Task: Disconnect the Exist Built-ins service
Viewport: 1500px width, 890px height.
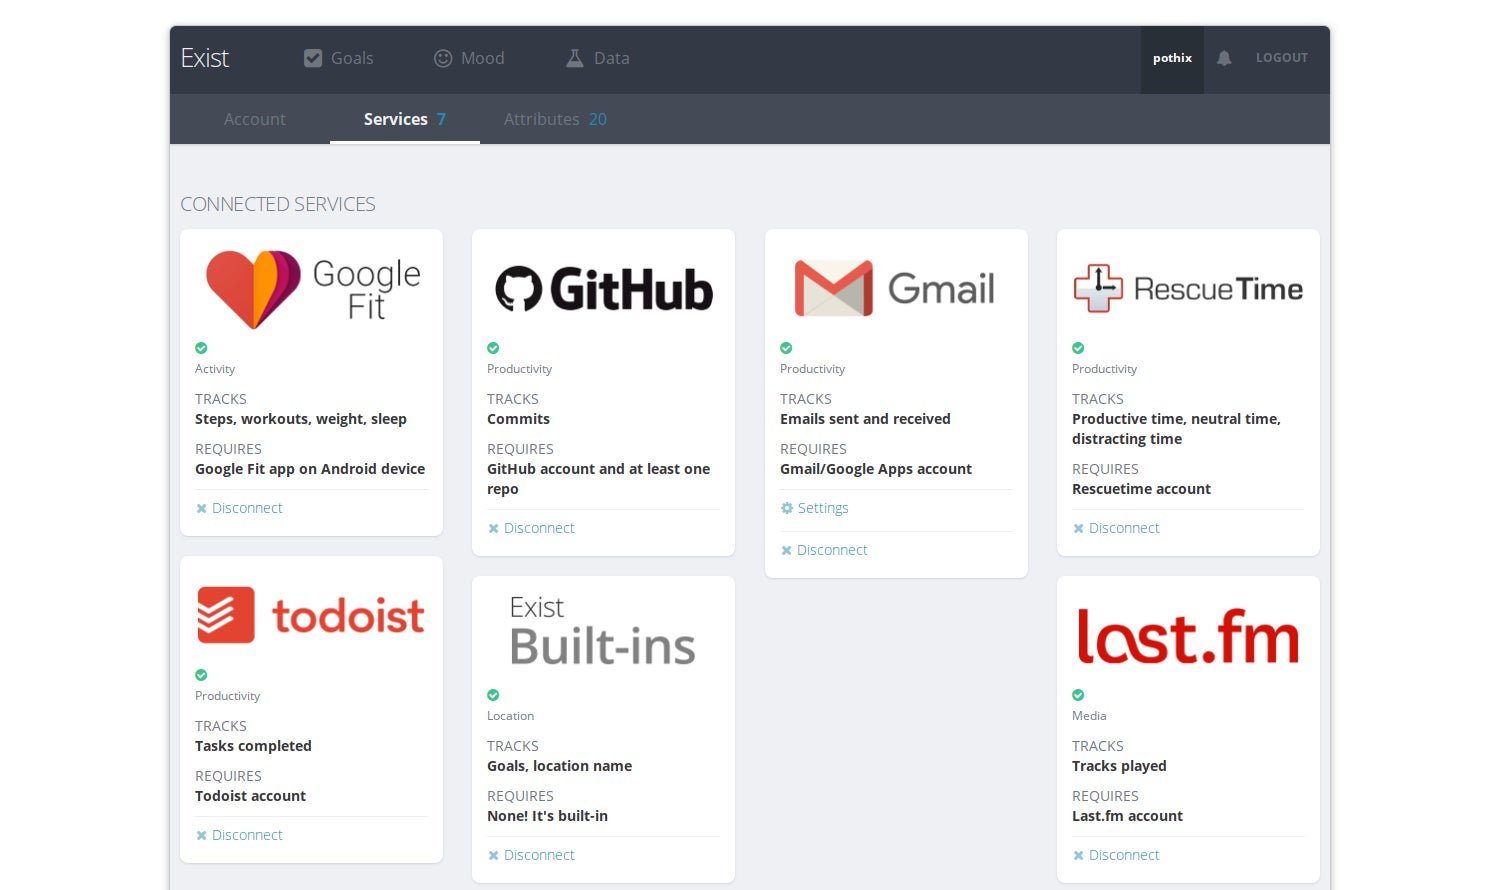Action: click(x=531, y=855)
